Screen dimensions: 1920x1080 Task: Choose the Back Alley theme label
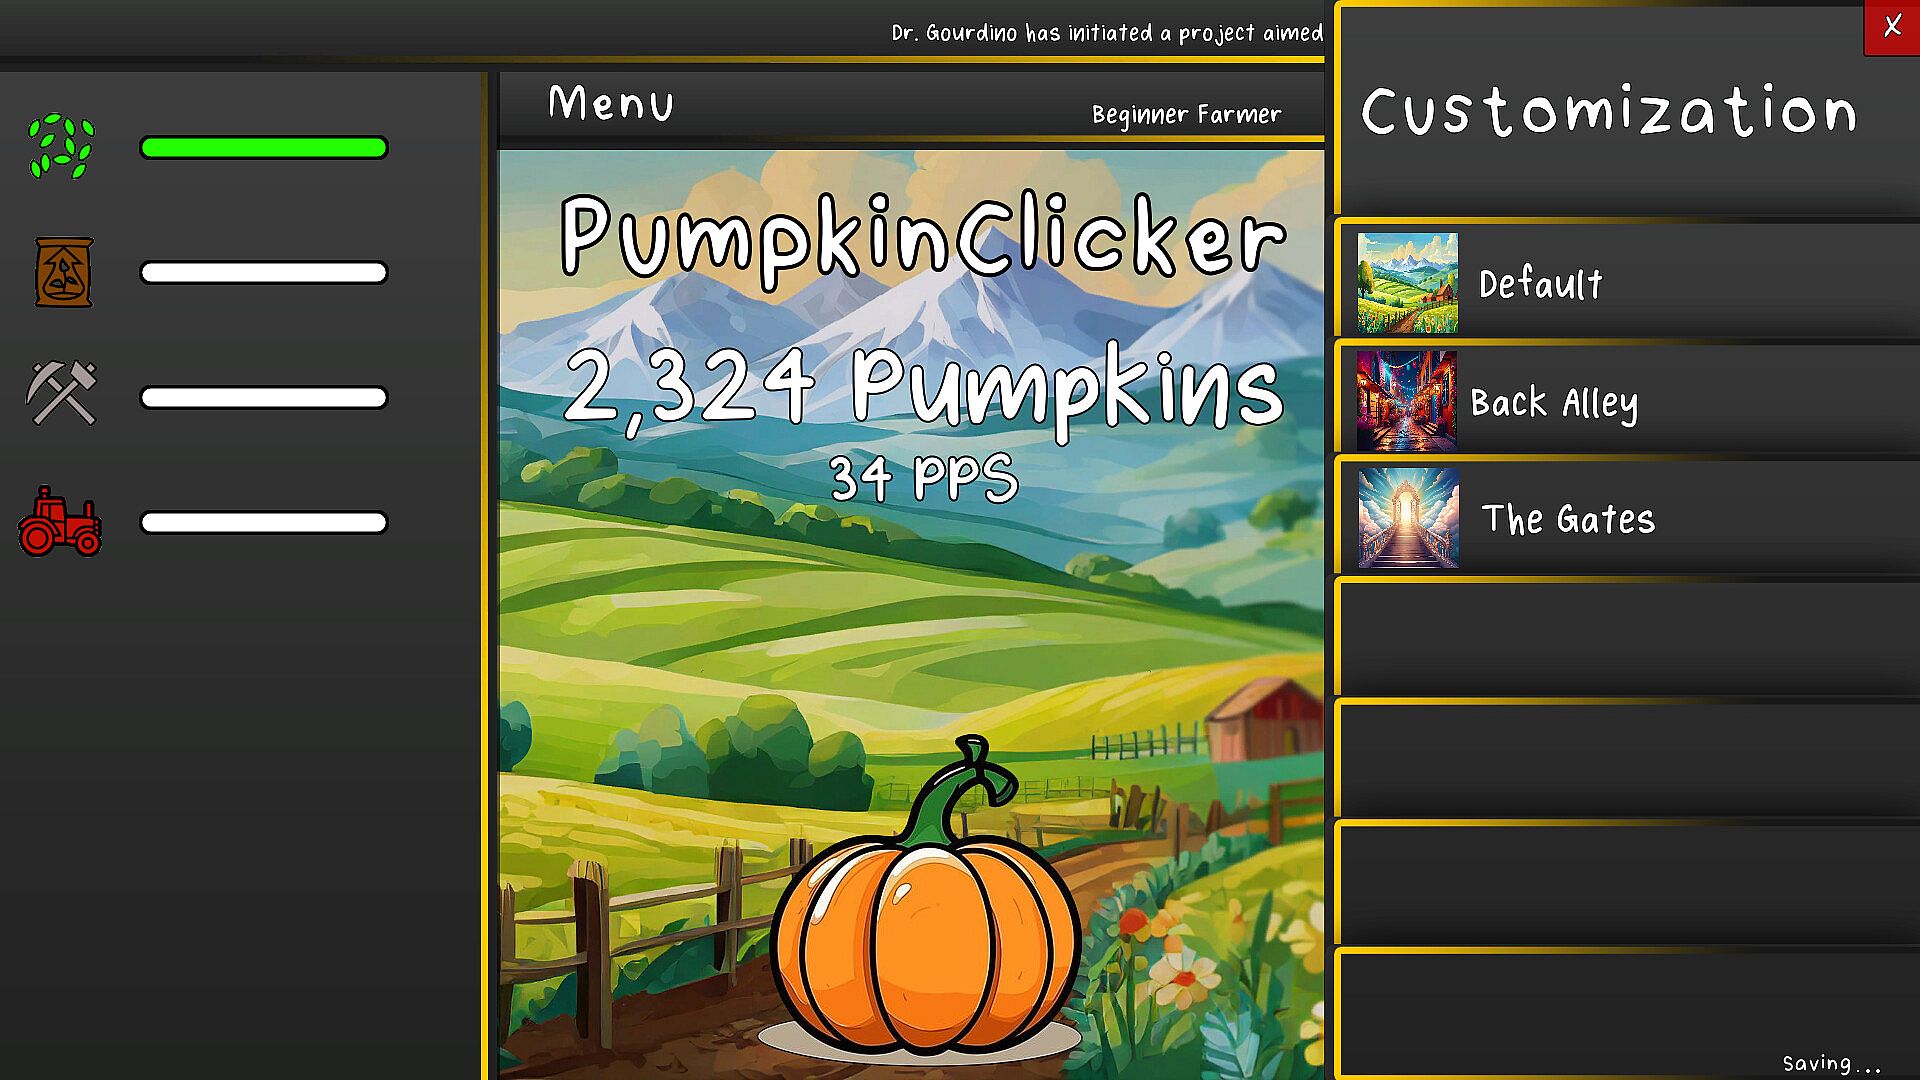(x=1554, y=403)
